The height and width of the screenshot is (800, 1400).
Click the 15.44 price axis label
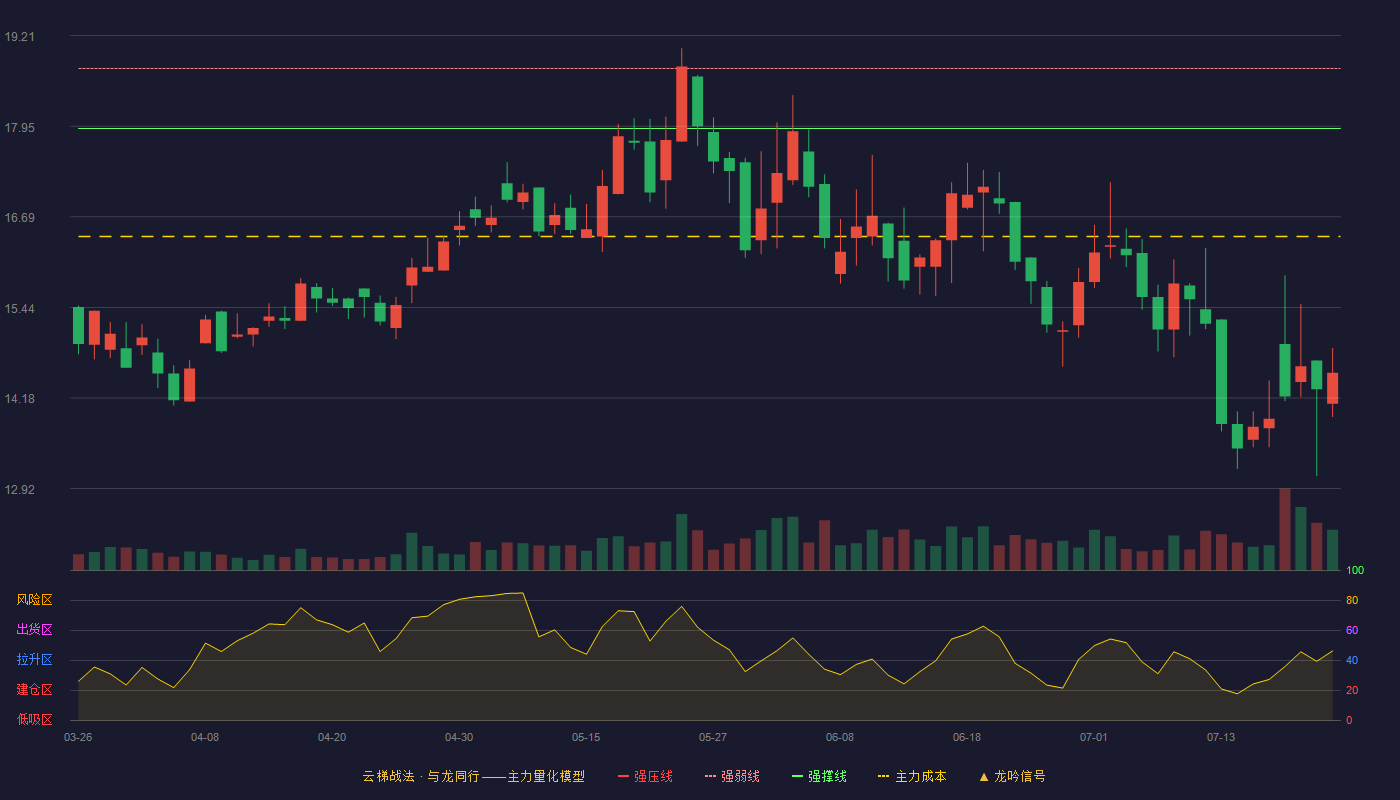[x=19, y=309]
